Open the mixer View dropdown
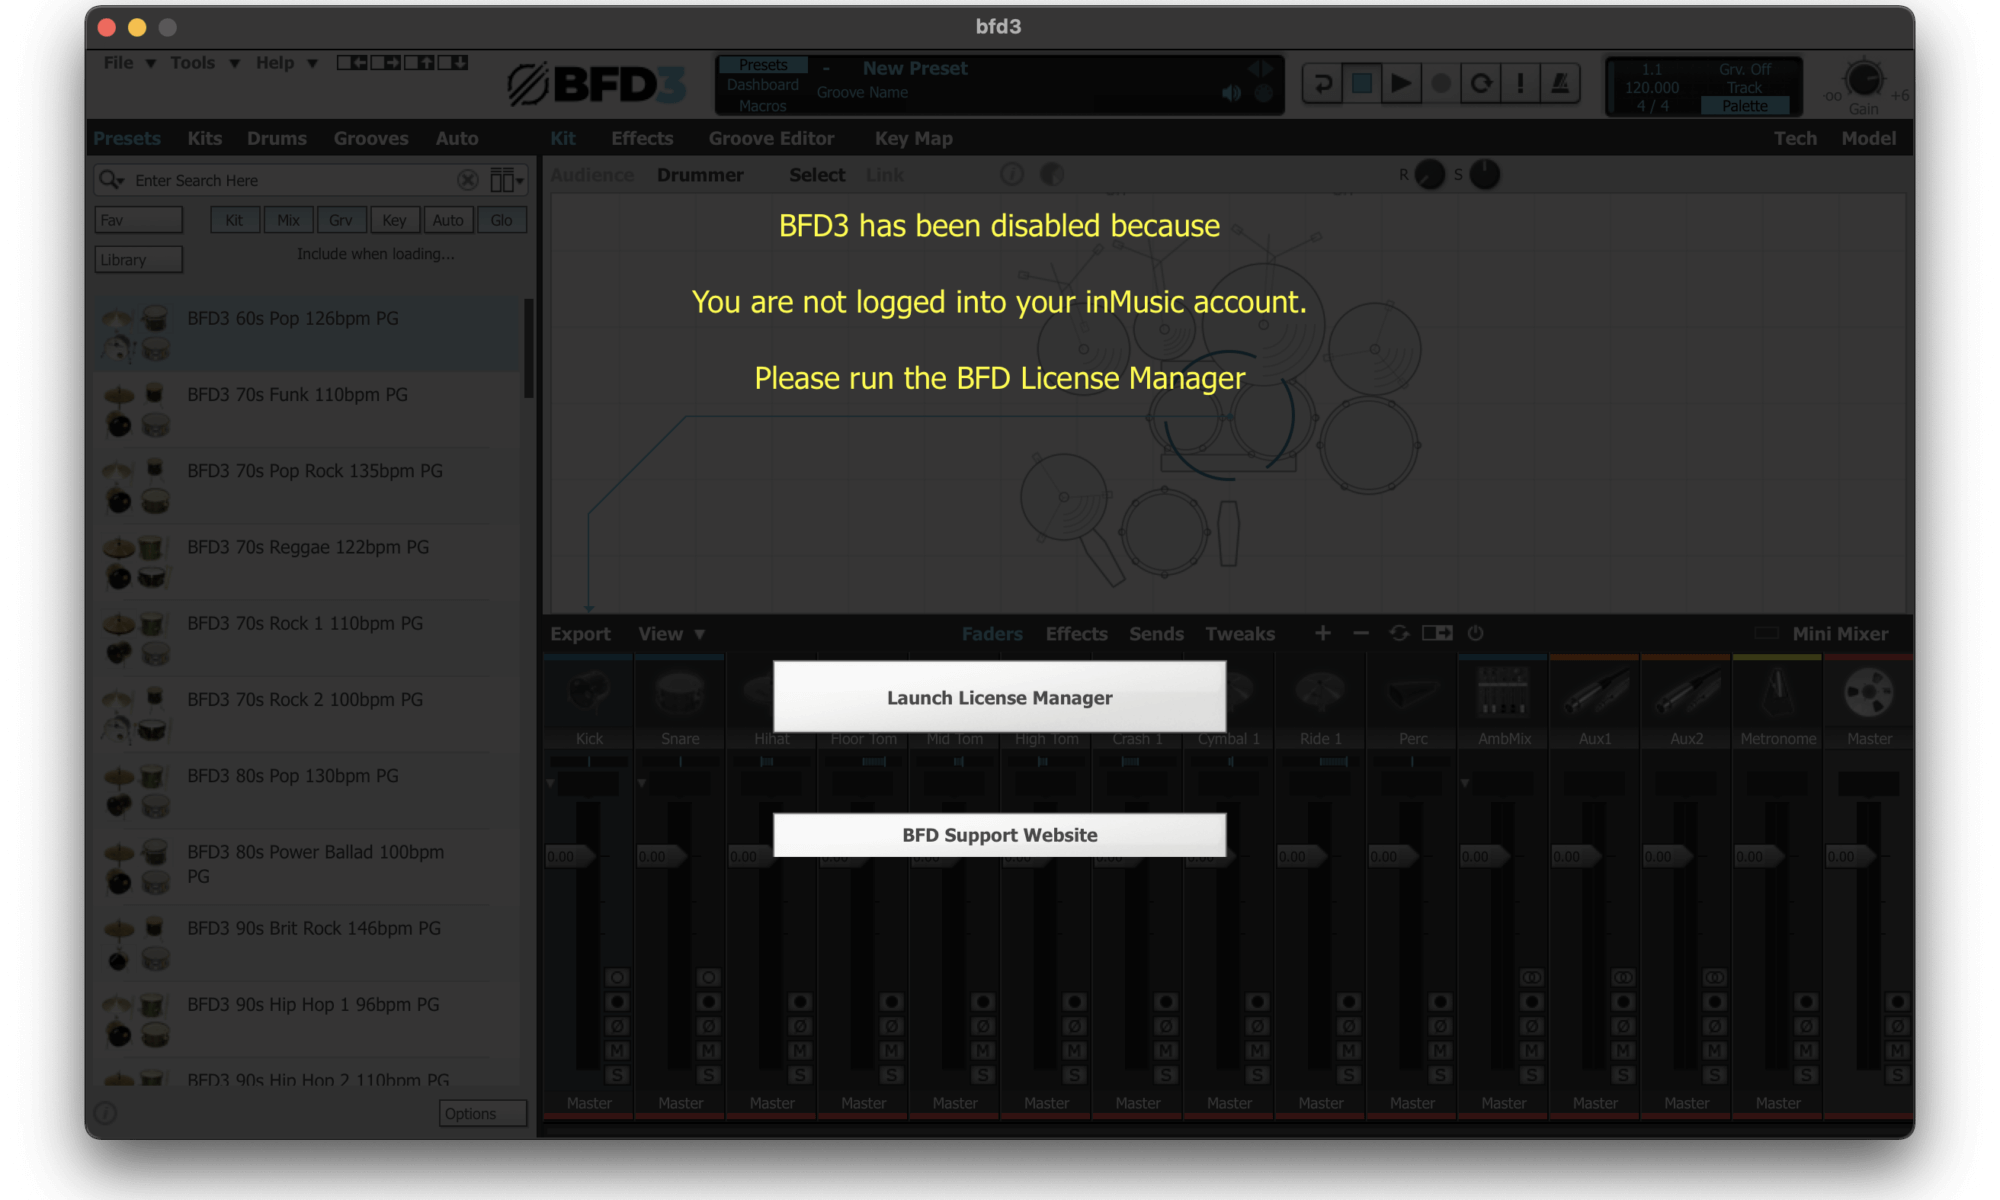Screen dimensions: 2000x1200 click(x=671, y=633)
